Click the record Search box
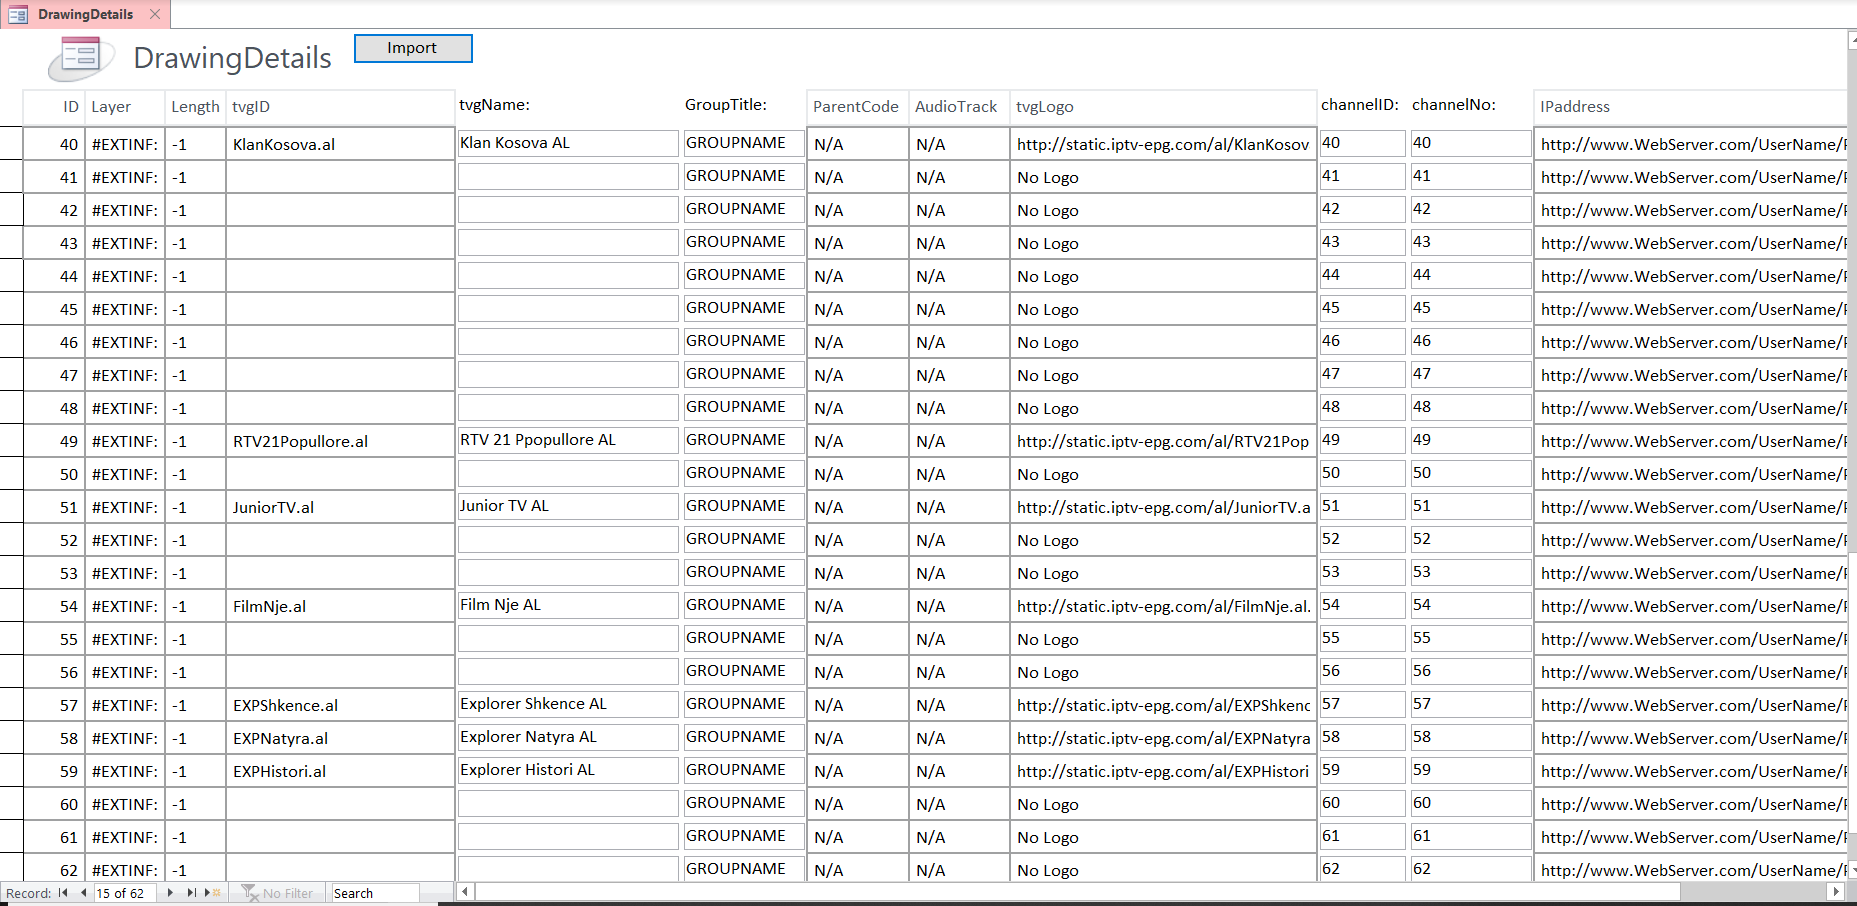1857x906 pixels. [375, 893]
